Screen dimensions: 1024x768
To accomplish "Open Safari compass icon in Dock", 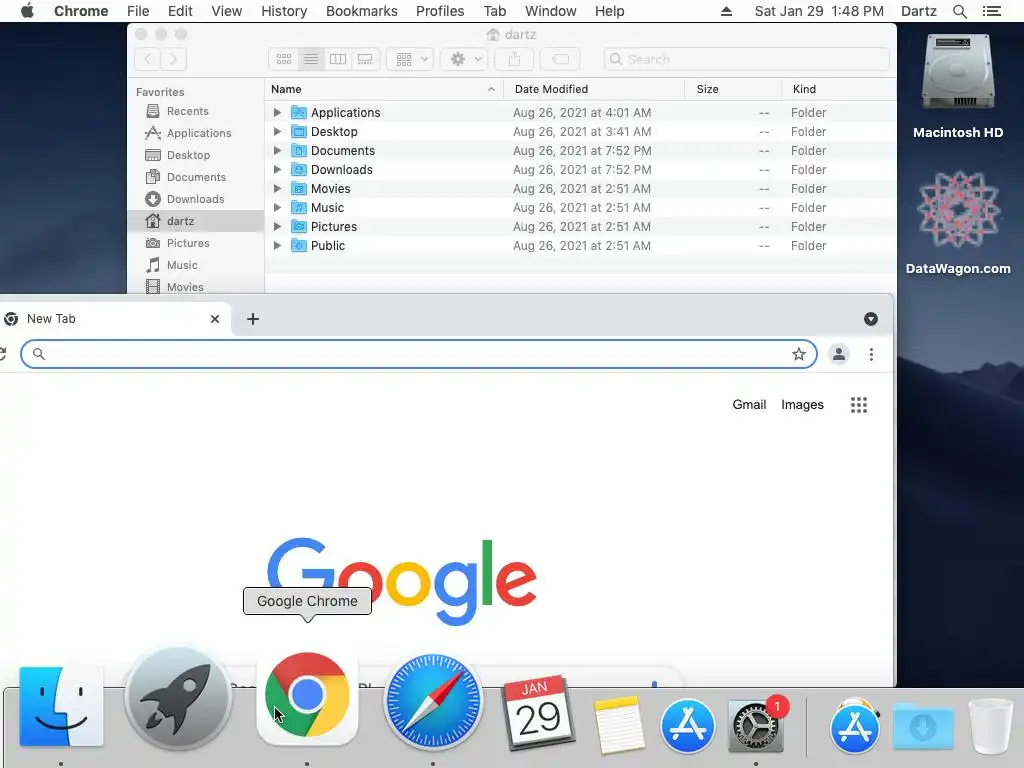I will [x=433, y=703].
